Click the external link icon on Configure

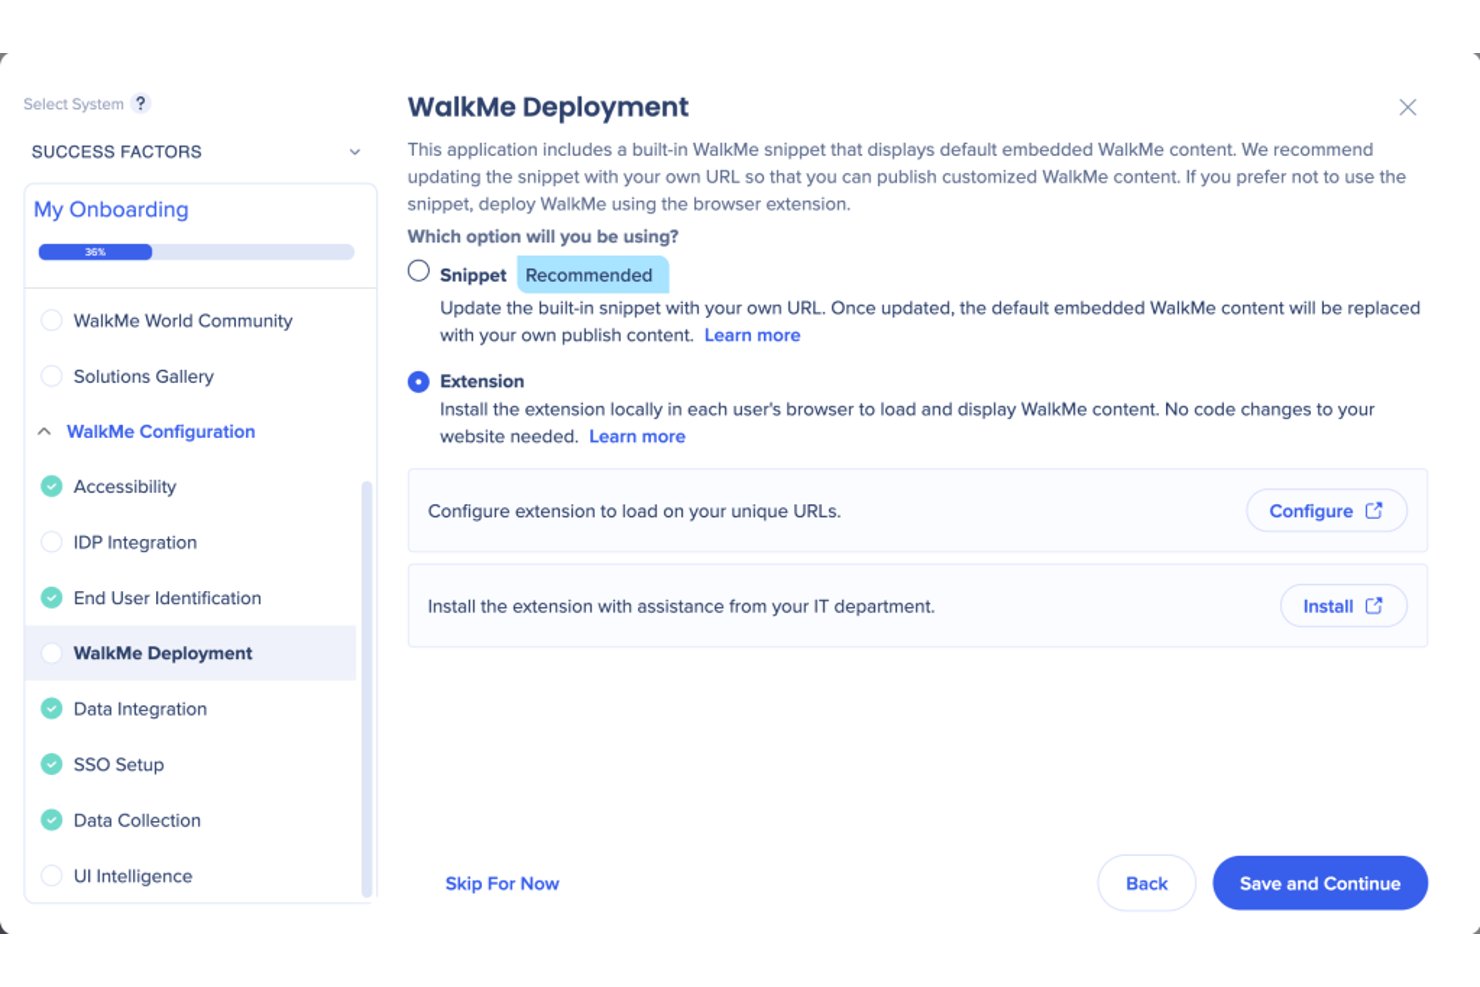(x=1374, y=510)
